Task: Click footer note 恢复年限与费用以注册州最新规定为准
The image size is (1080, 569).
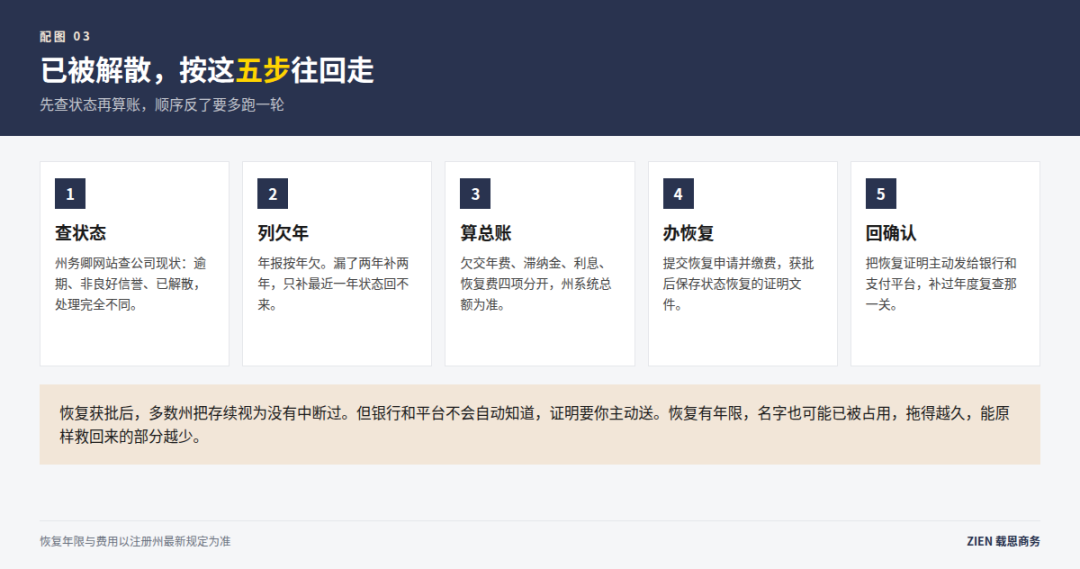Action: [x=135, y=541]
